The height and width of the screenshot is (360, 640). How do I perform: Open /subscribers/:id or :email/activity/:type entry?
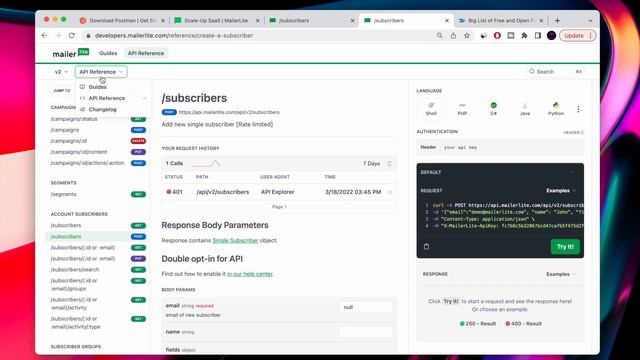[x=98, y=322]
